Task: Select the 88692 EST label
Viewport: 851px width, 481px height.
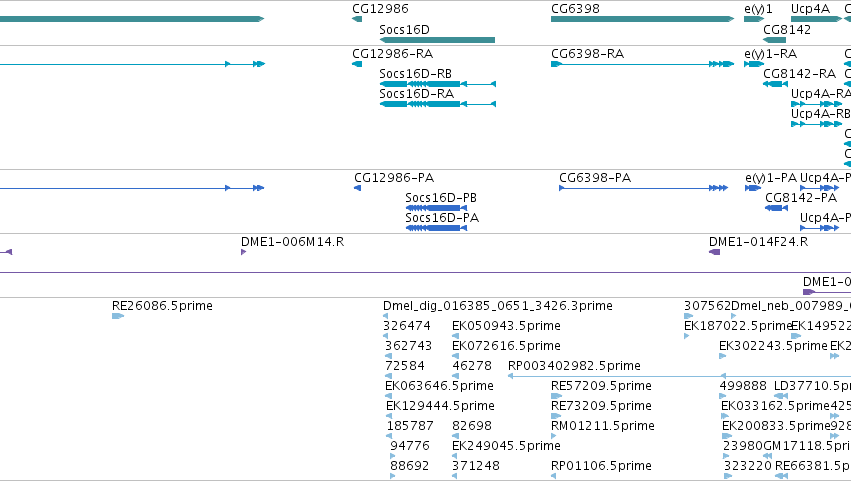Action: [410, 466]
